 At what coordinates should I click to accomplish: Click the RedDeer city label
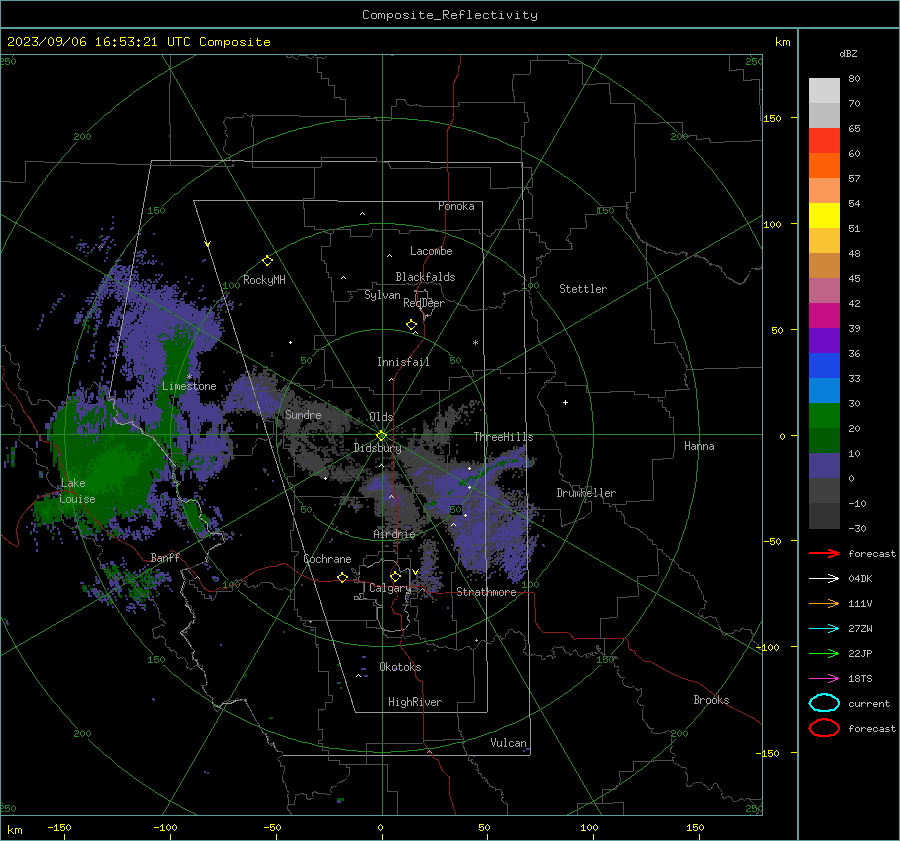(x=424, y=303)
